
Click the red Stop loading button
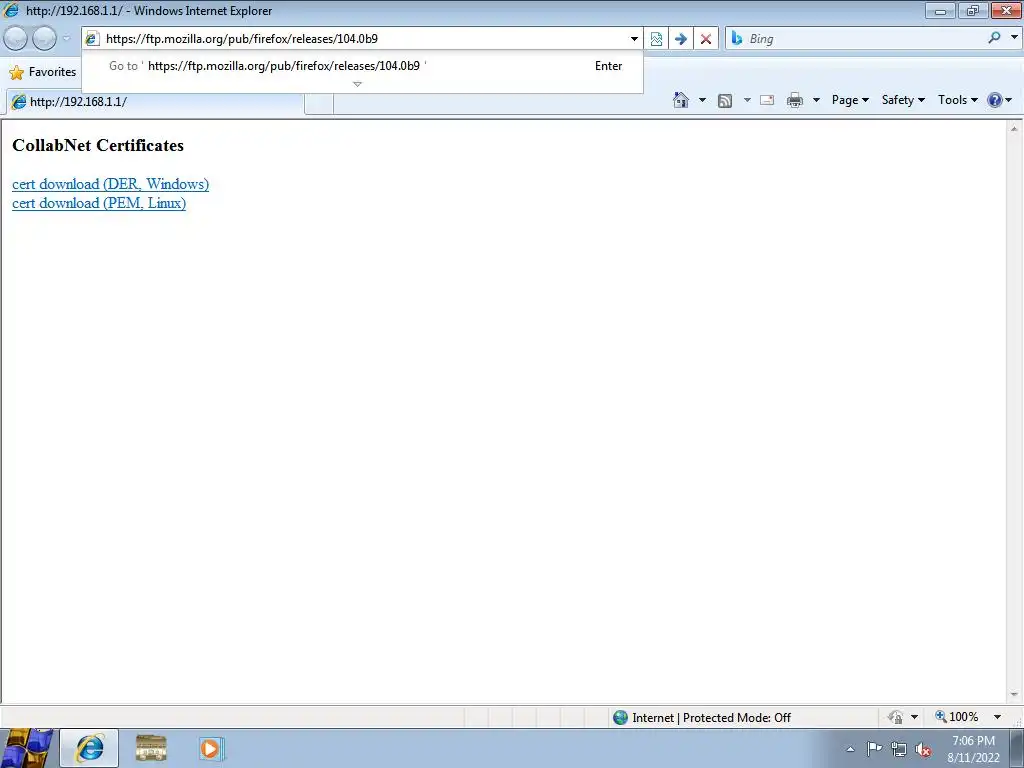706,39
